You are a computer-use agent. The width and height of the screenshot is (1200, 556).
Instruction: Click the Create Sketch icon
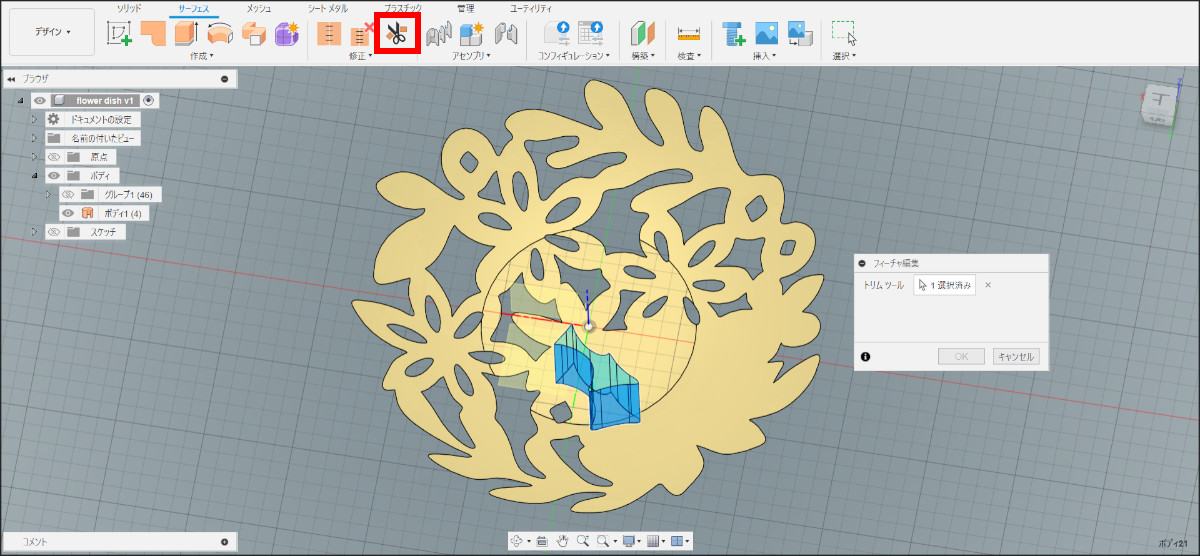120,34
